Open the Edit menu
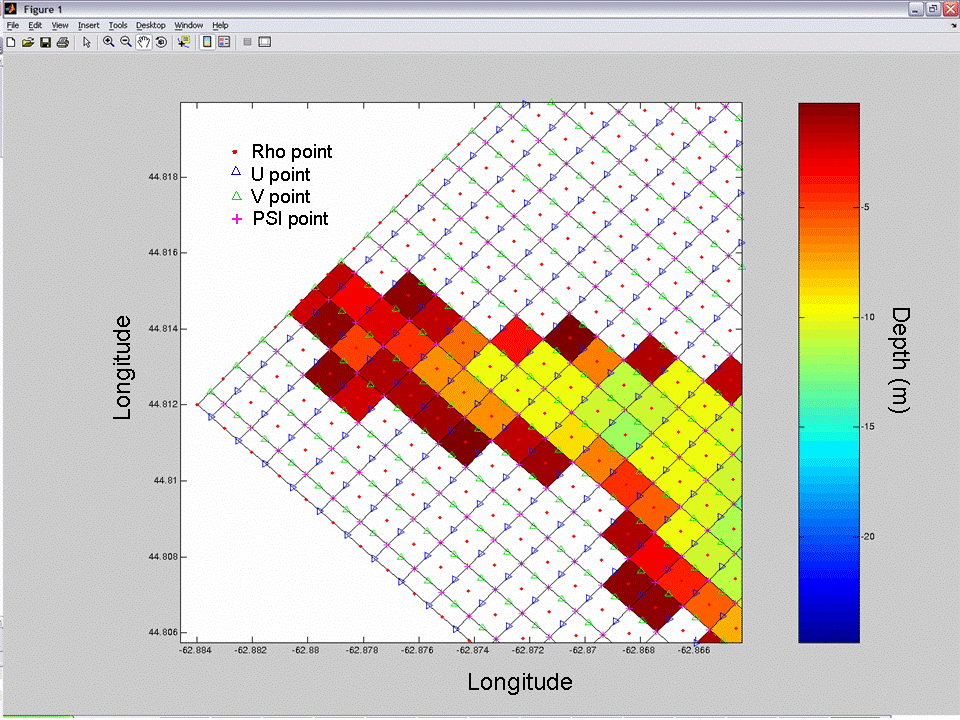The width and height of the screenshot is (960, 720). 35,25
